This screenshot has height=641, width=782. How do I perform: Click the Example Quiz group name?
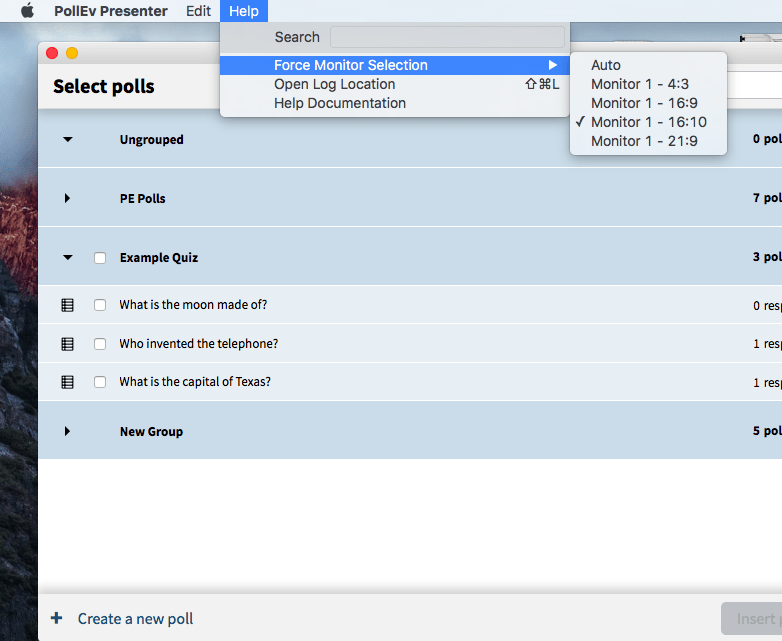159,258
